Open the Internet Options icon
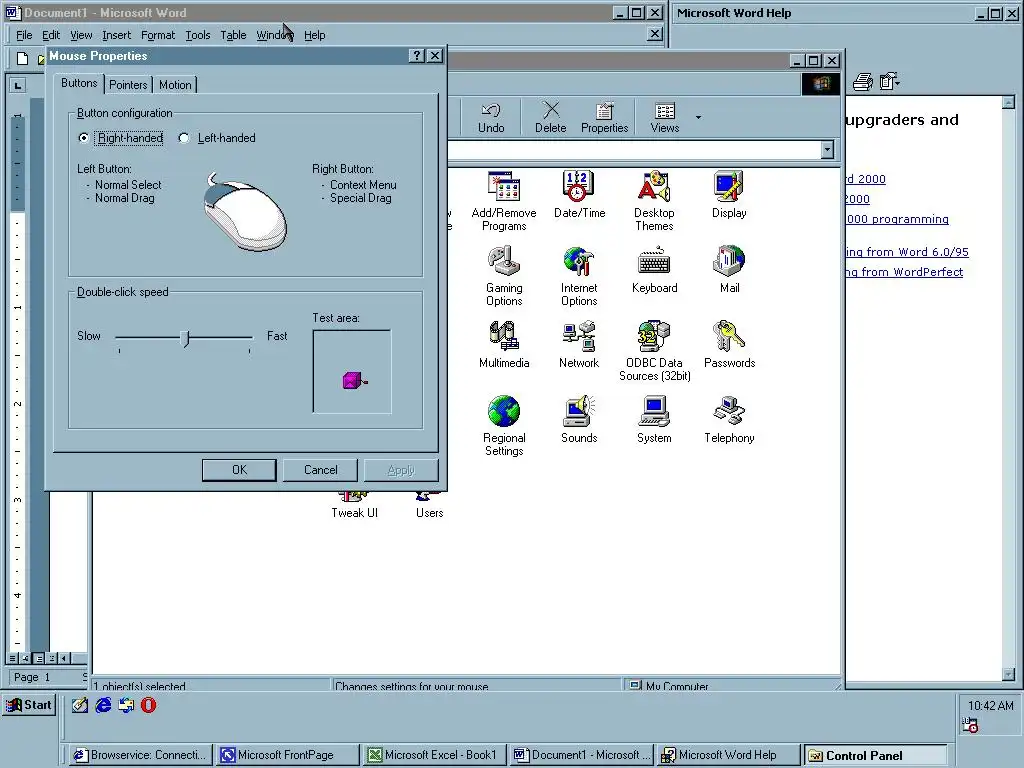 pyautogui.click(x=579, y=275)
